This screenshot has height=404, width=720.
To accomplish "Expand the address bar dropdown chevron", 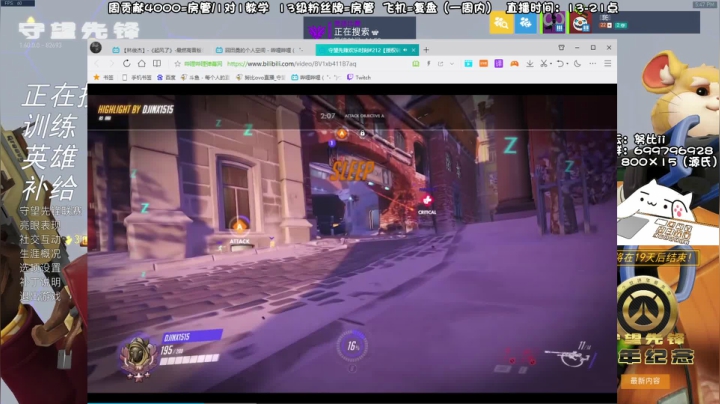I will coord(452,64).
